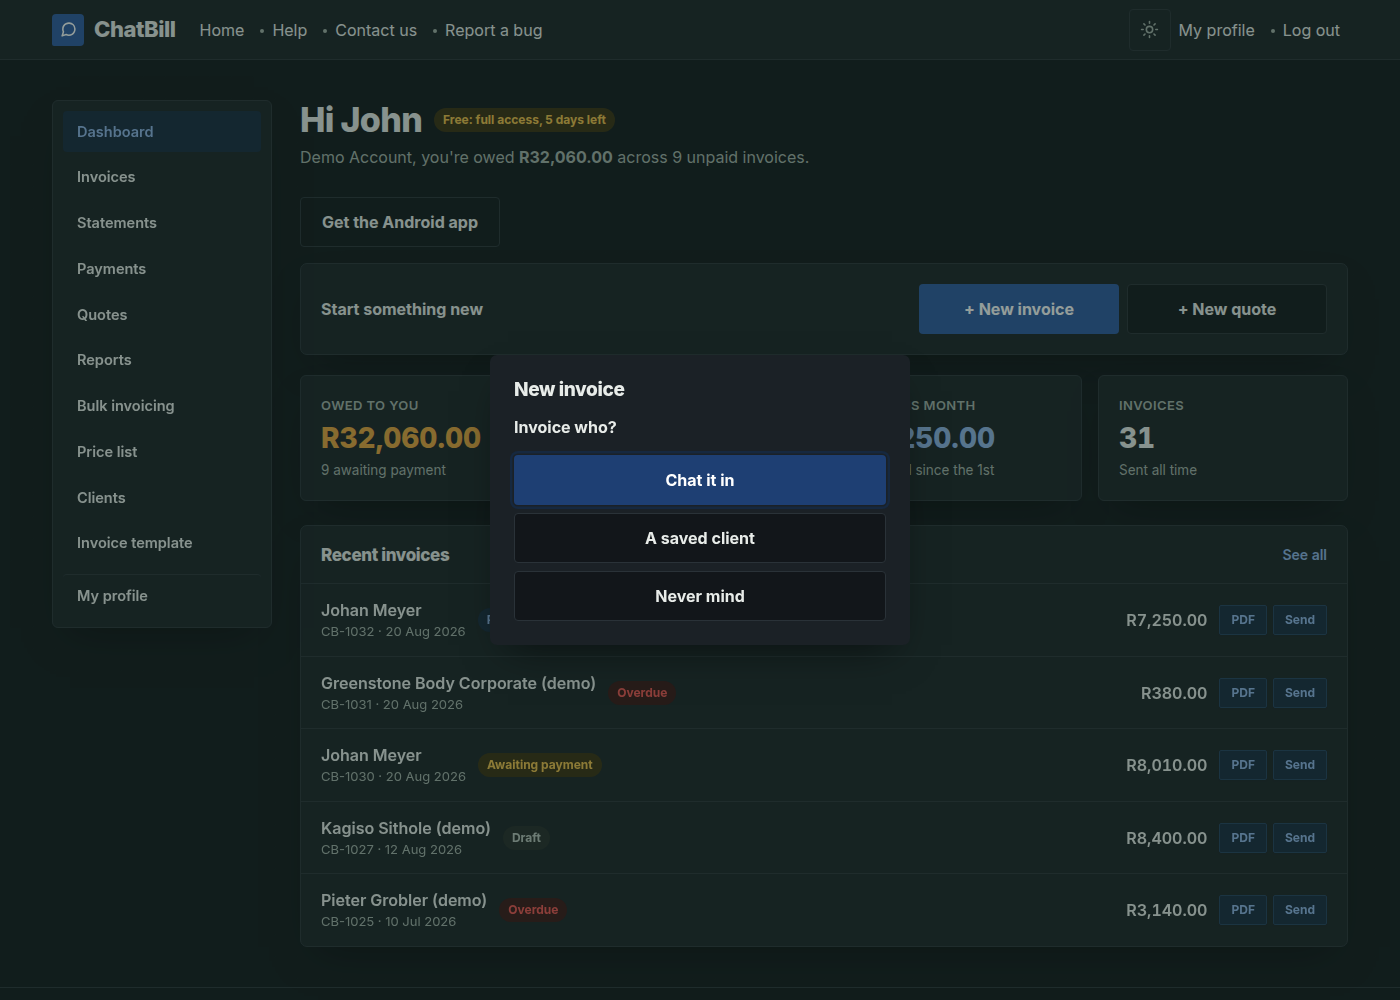Open Statements in the sidebar

162,223
